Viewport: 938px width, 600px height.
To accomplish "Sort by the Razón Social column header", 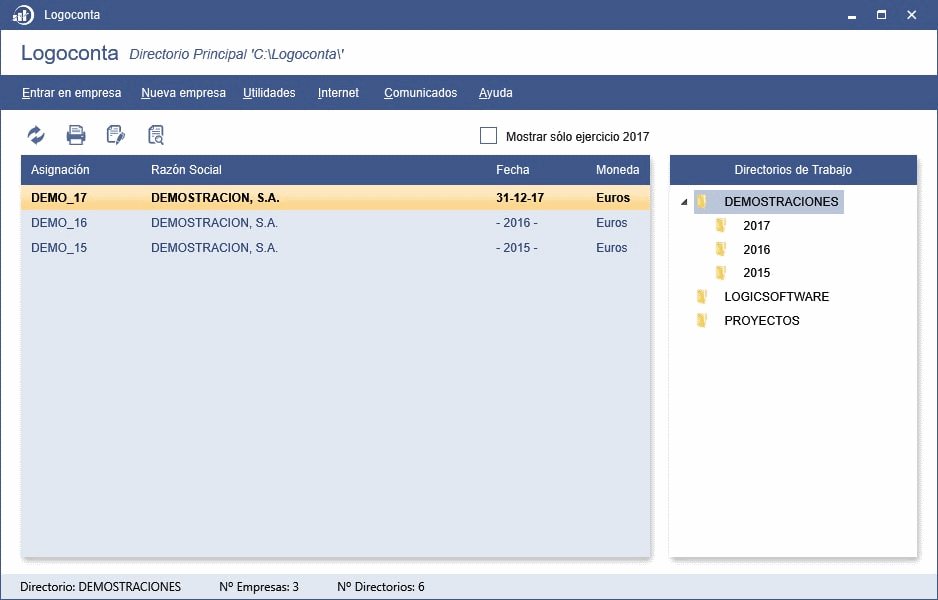I will (x=186, y=170).
